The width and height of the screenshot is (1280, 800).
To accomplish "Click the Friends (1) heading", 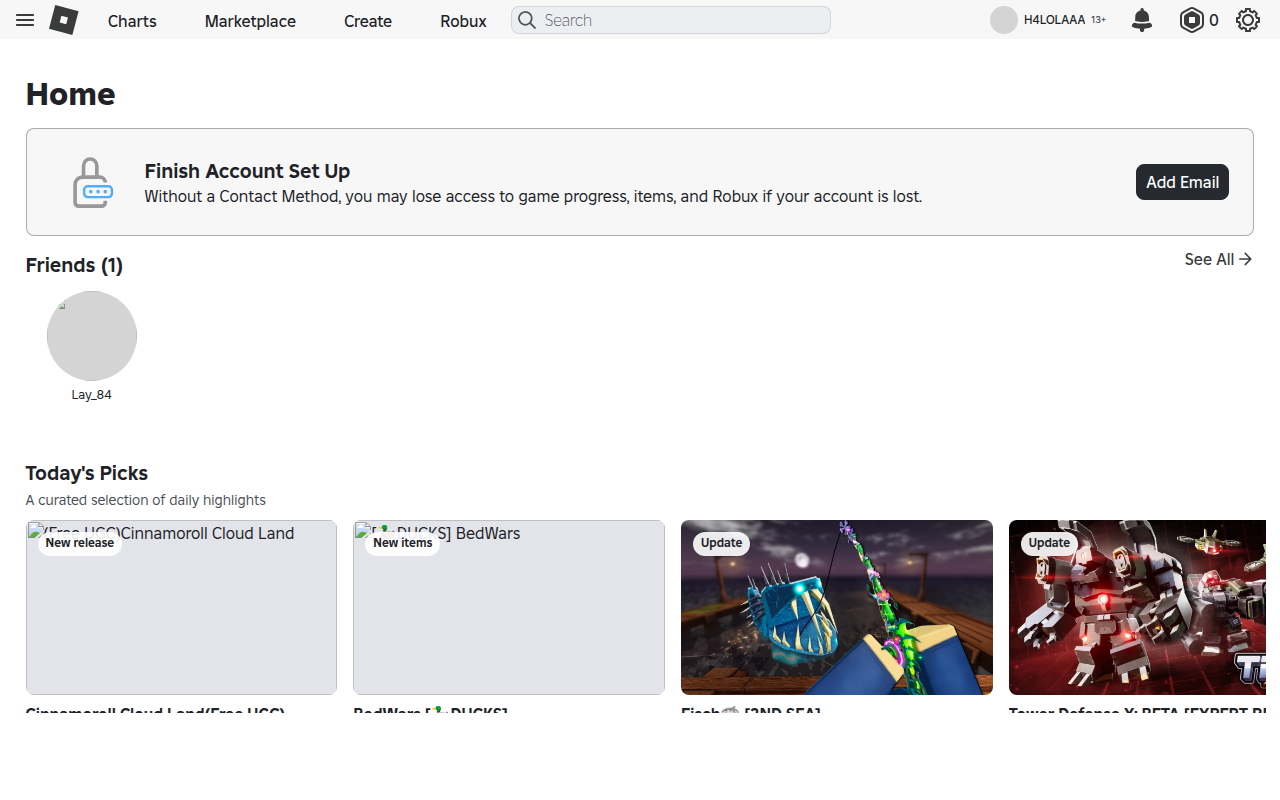I will [74, 265].
